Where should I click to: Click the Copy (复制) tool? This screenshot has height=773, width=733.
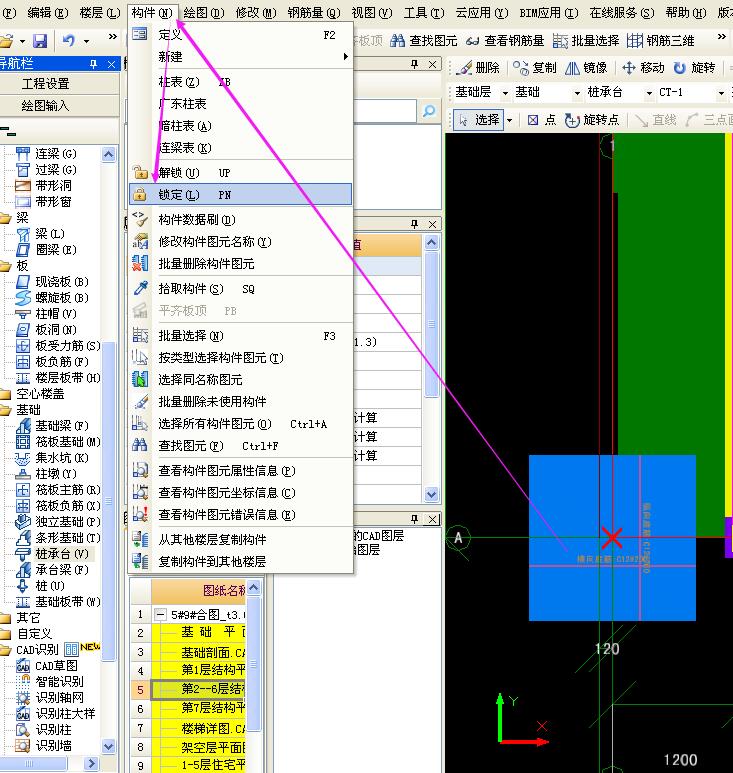click(x=535, y=68)
